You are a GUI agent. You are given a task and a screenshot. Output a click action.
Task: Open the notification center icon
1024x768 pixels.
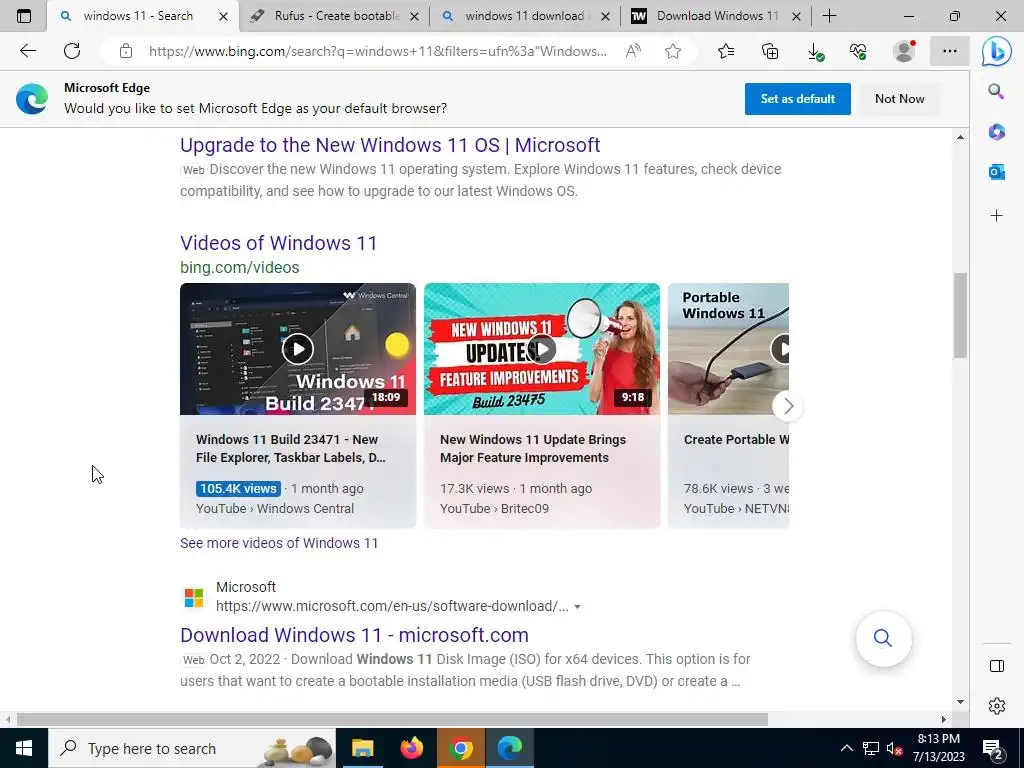(x=993, y=749)
